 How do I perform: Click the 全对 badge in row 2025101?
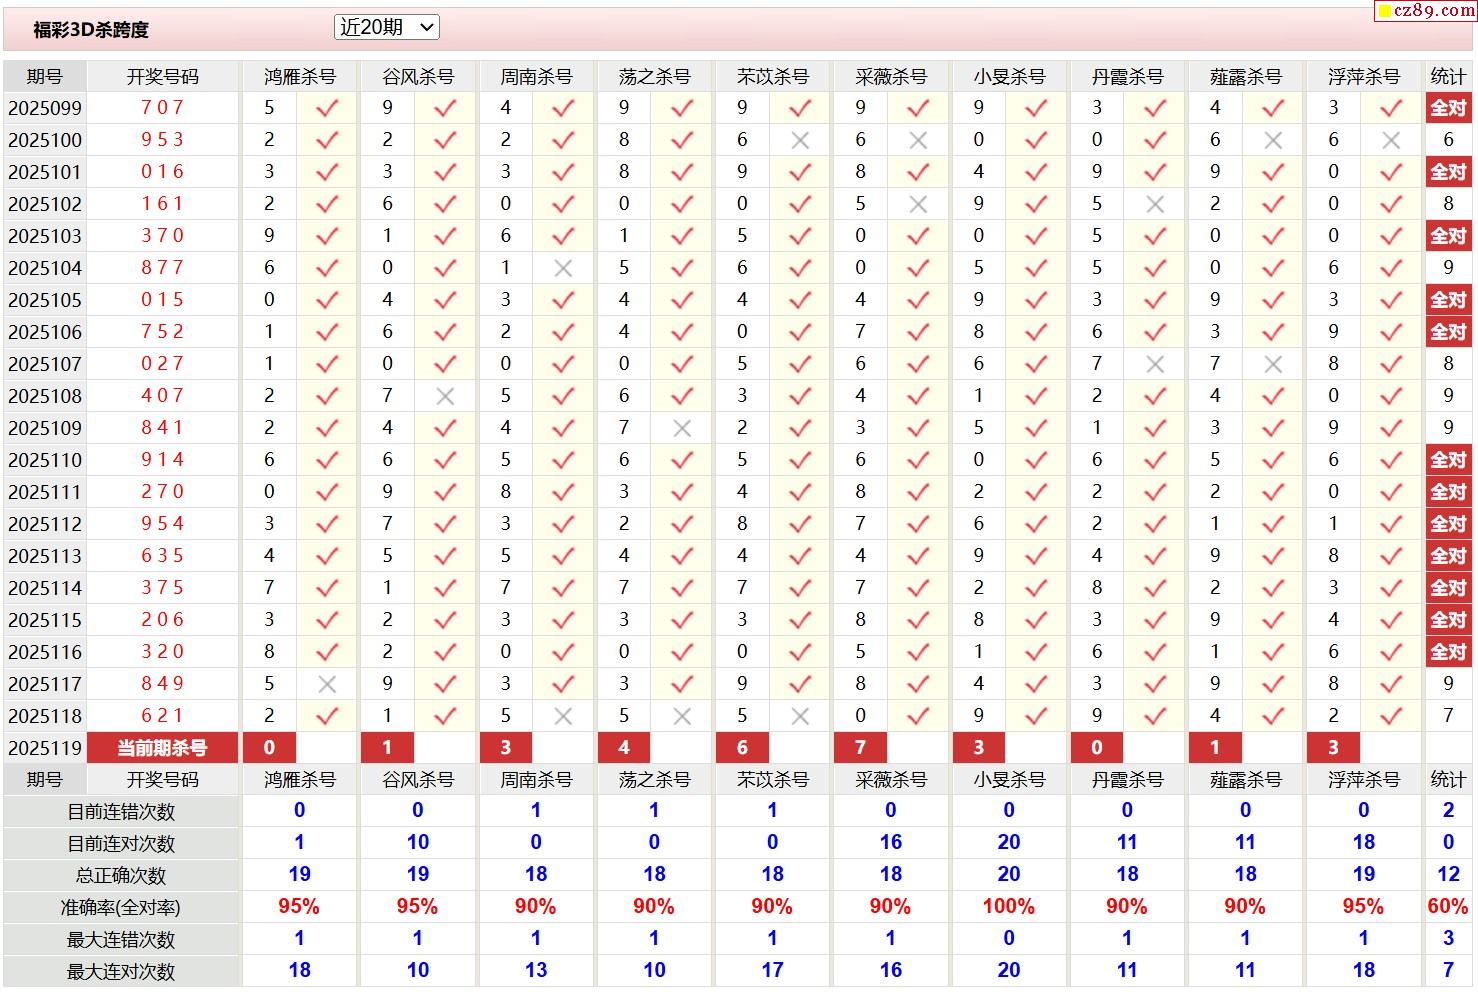1448,172
